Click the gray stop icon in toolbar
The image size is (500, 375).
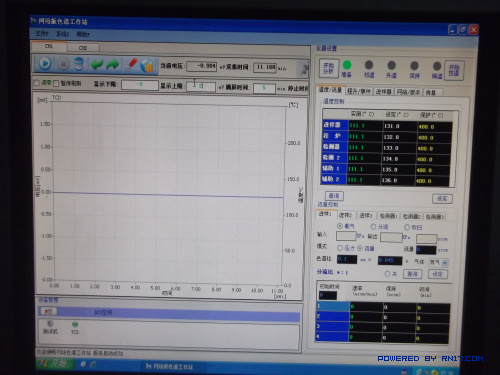tap(63, 64)
